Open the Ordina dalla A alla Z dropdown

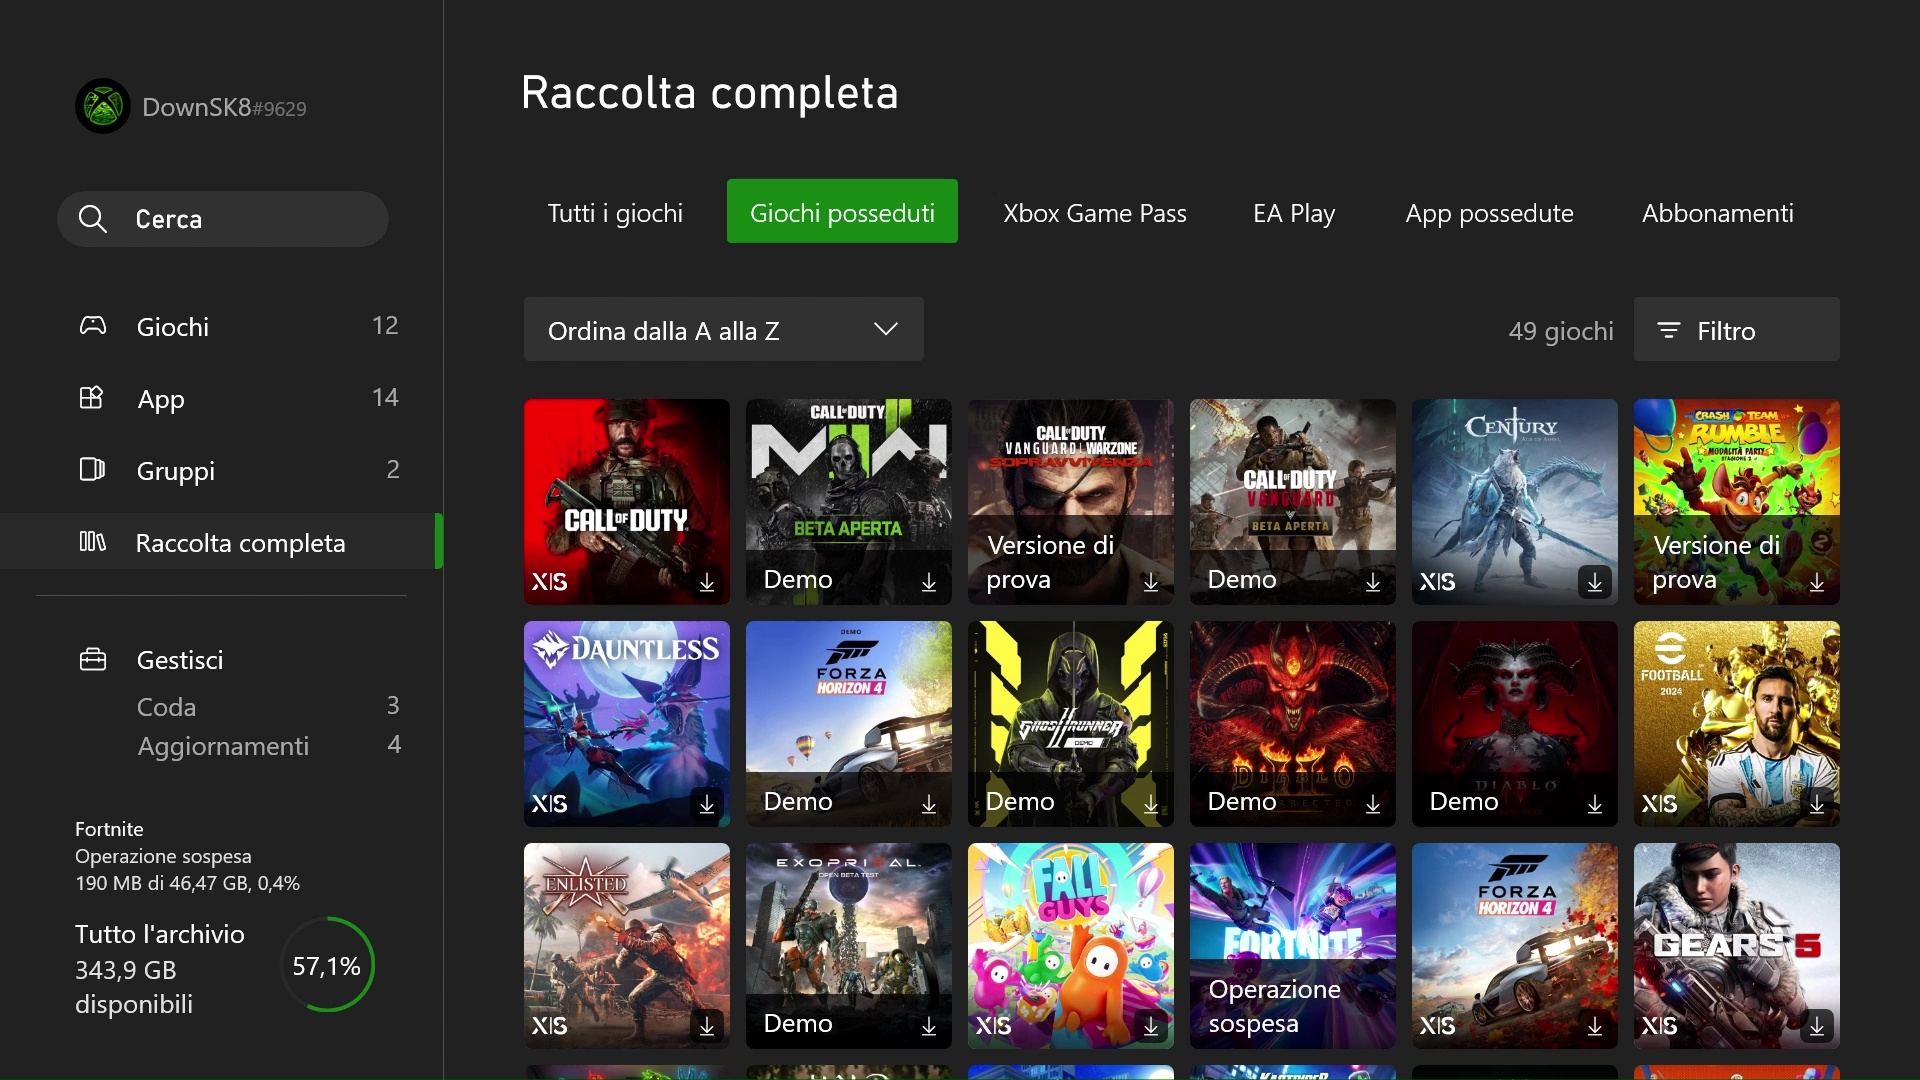tap(723, 329)
